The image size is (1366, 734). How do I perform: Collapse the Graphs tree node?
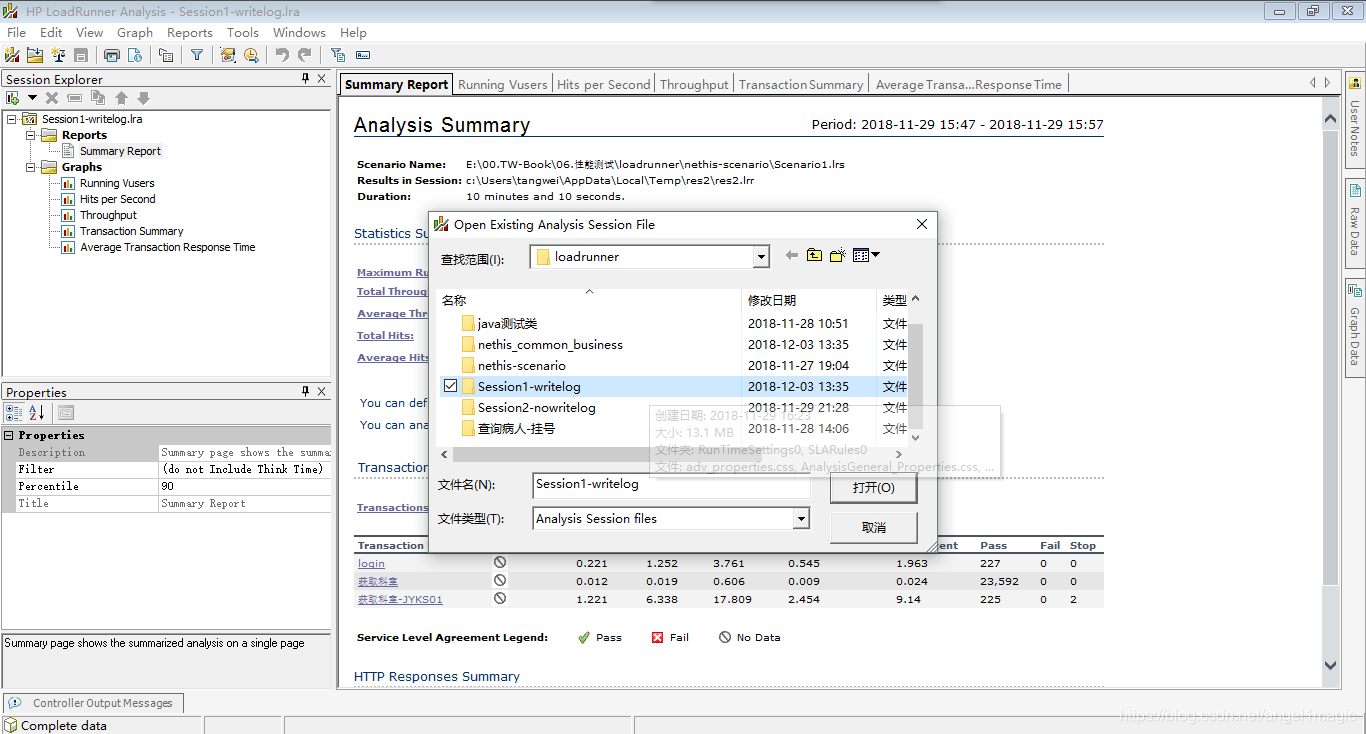30,167
